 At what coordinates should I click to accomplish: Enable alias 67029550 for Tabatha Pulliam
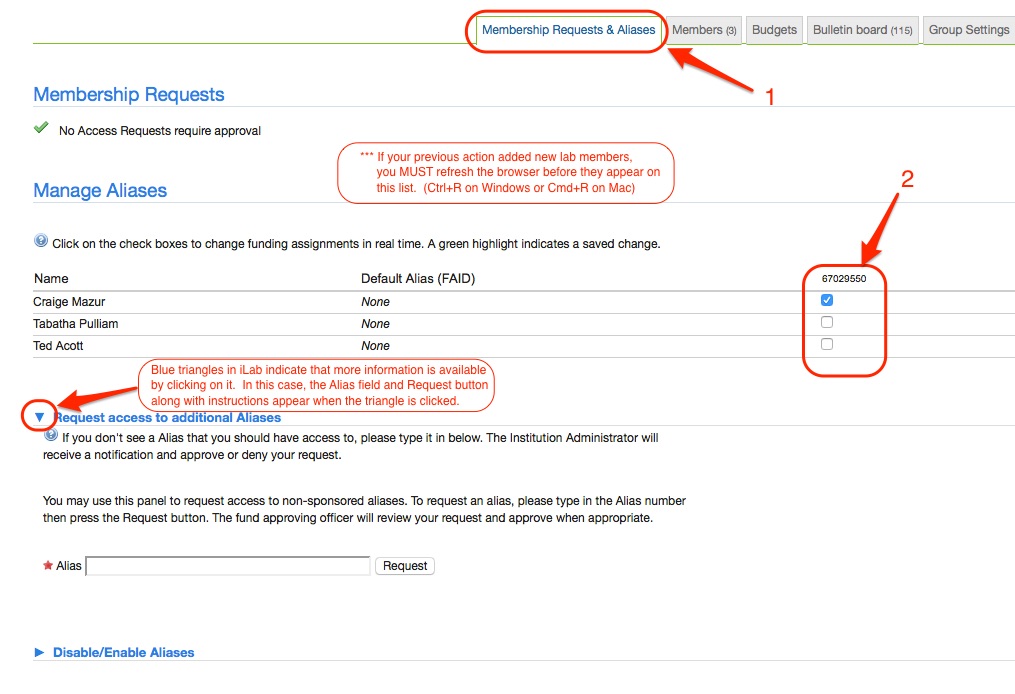point(827,322)
